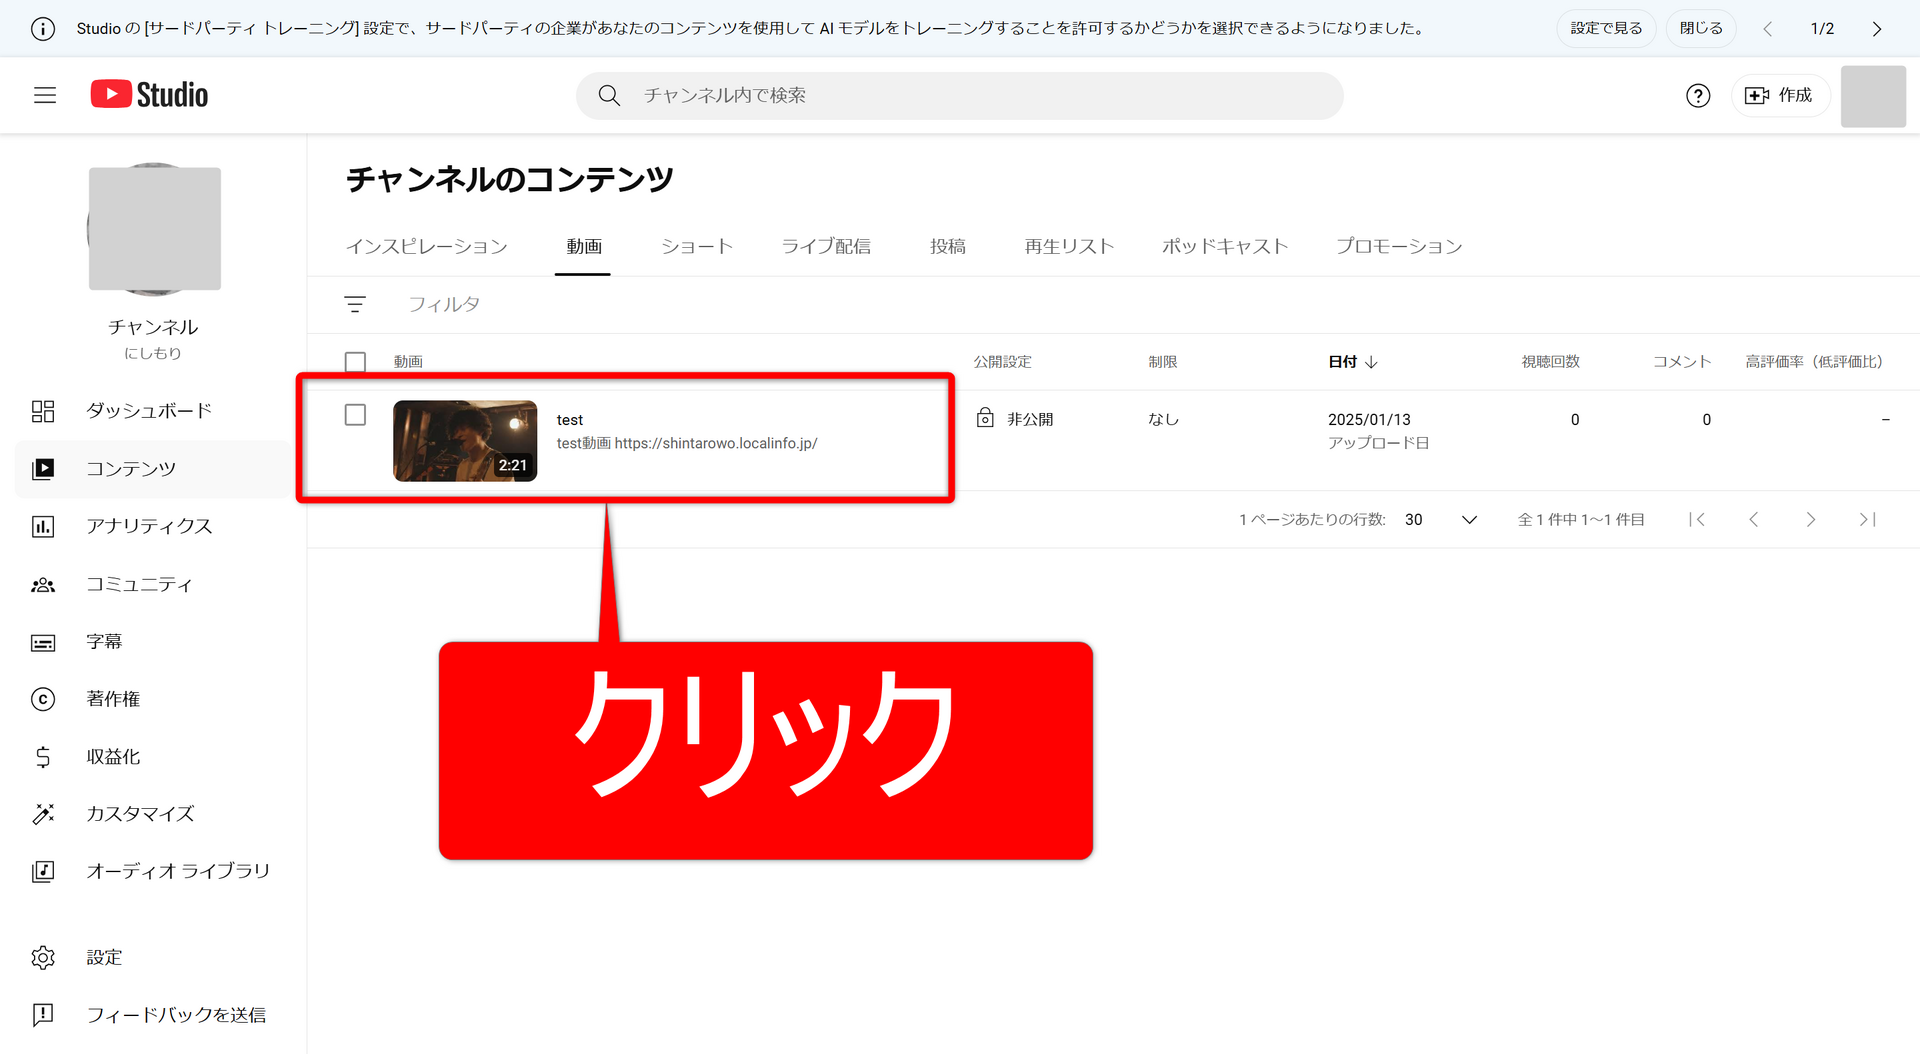Click the 設定で見る button in banner
Viewport: 1920px width, 1054px height.
[x=1606, y=28]
